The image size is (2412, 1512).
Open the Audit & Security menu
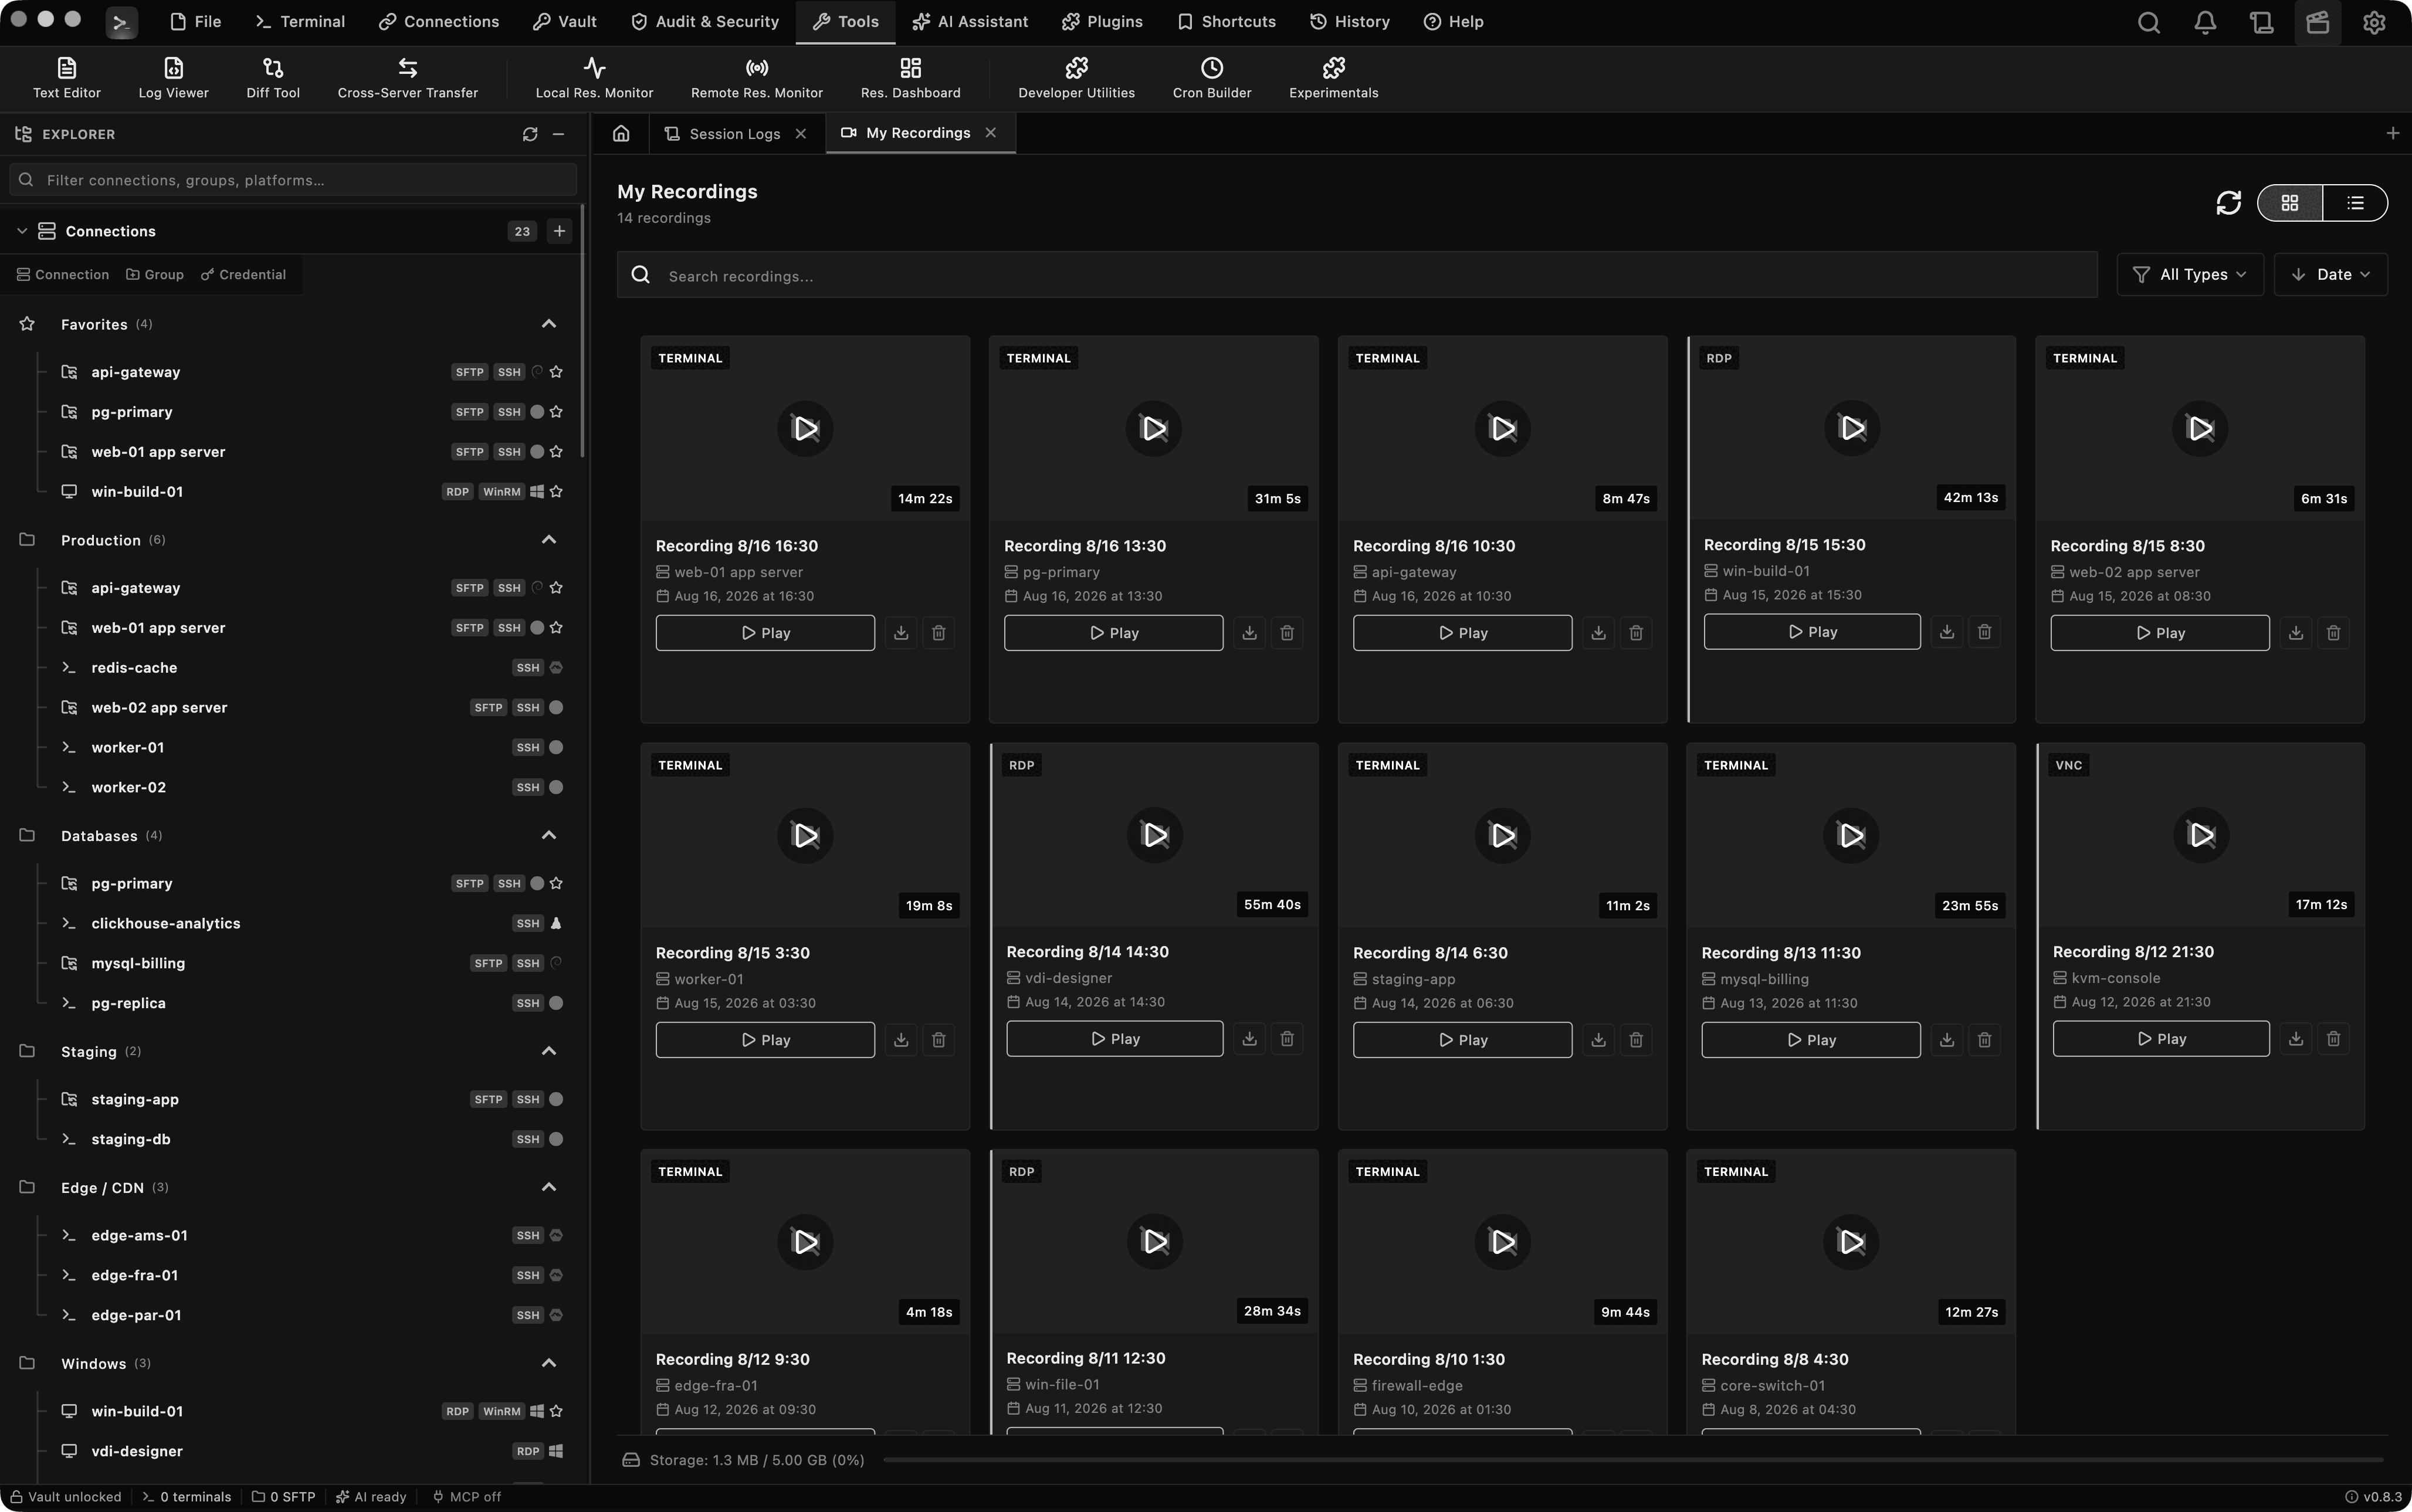coord(705,22)
